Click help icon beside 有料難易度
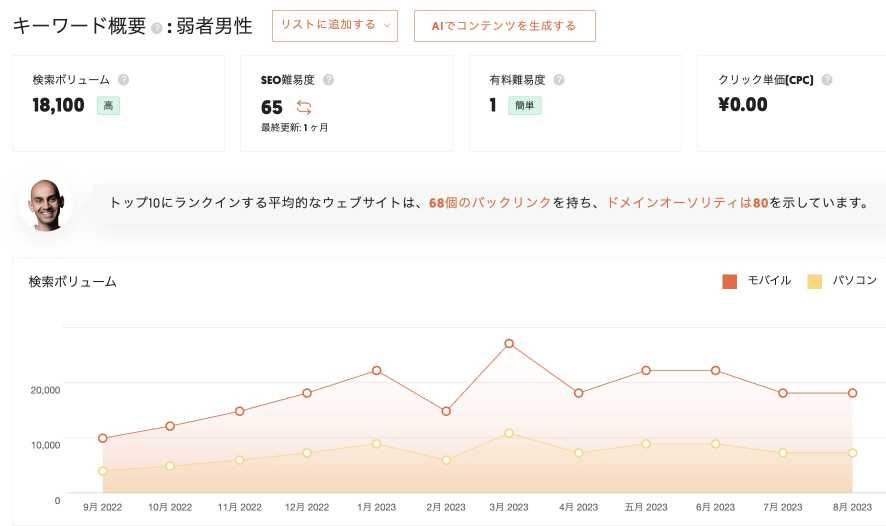 pyautogui.click(x=559, y=80)
